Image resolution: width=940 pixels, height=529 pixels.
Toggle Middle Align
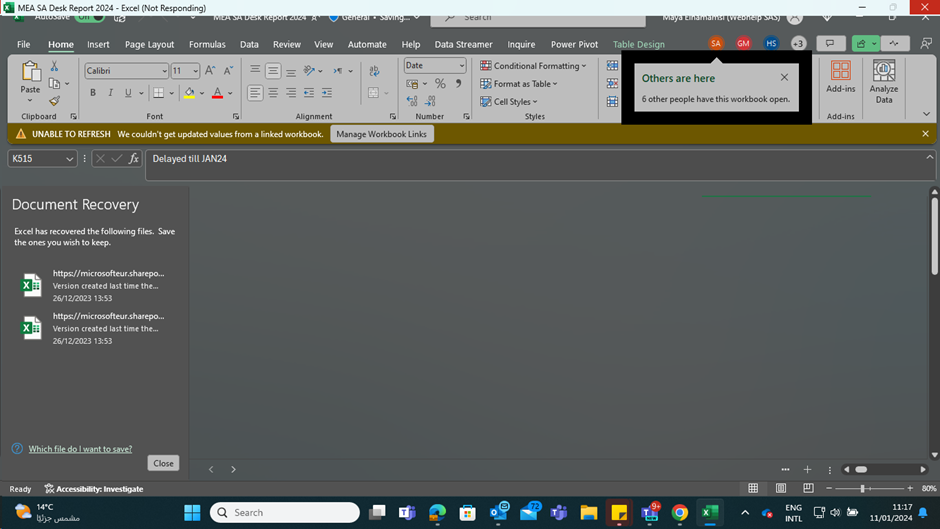tap(273, 71)
